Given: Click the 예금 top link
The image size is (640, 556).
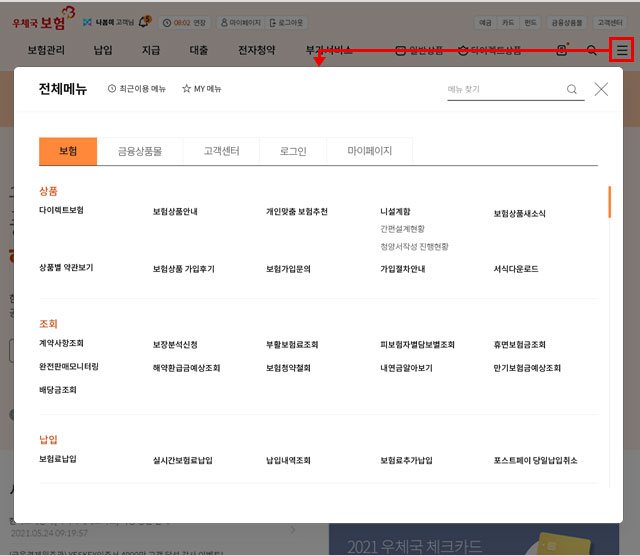Looking at the screenshot, I should (485, 22).
